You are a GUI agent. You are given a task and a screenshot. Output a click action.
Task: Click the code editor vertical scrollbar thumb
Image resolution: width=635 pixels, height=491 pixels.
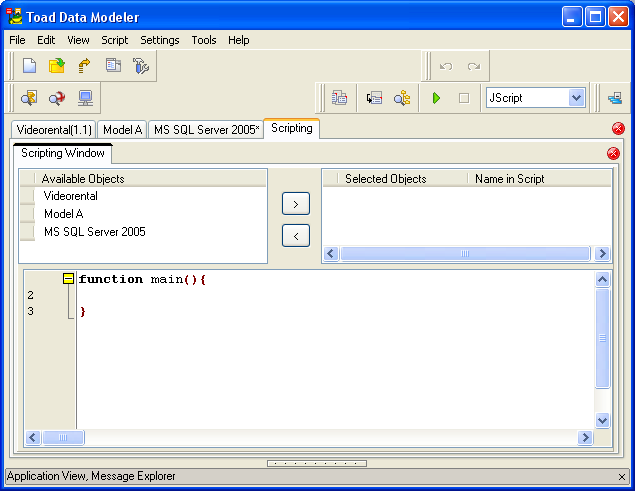pos(603,338)
